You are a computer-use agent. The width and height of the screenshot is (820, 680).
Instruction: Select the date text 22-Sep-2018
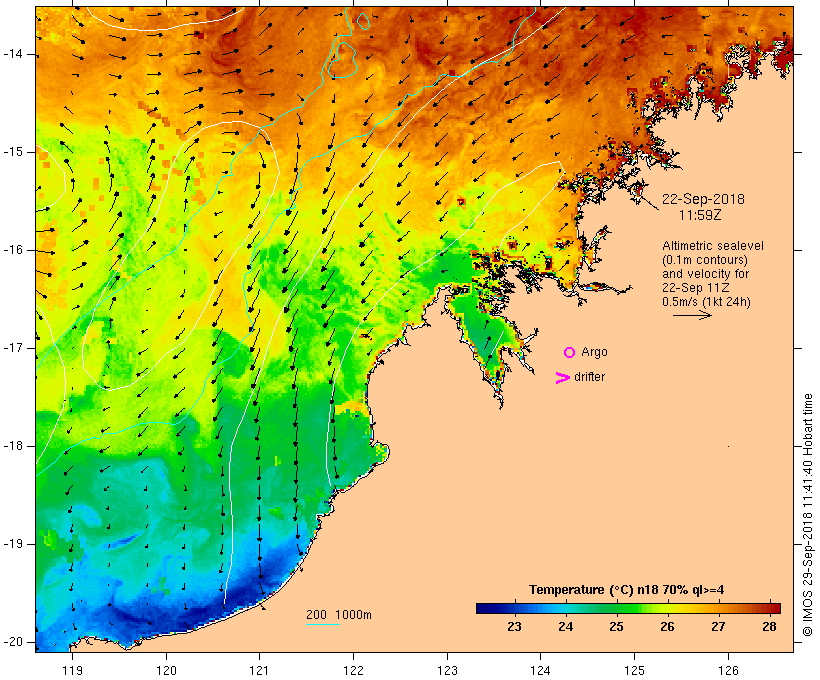click(x=703, y=199)
